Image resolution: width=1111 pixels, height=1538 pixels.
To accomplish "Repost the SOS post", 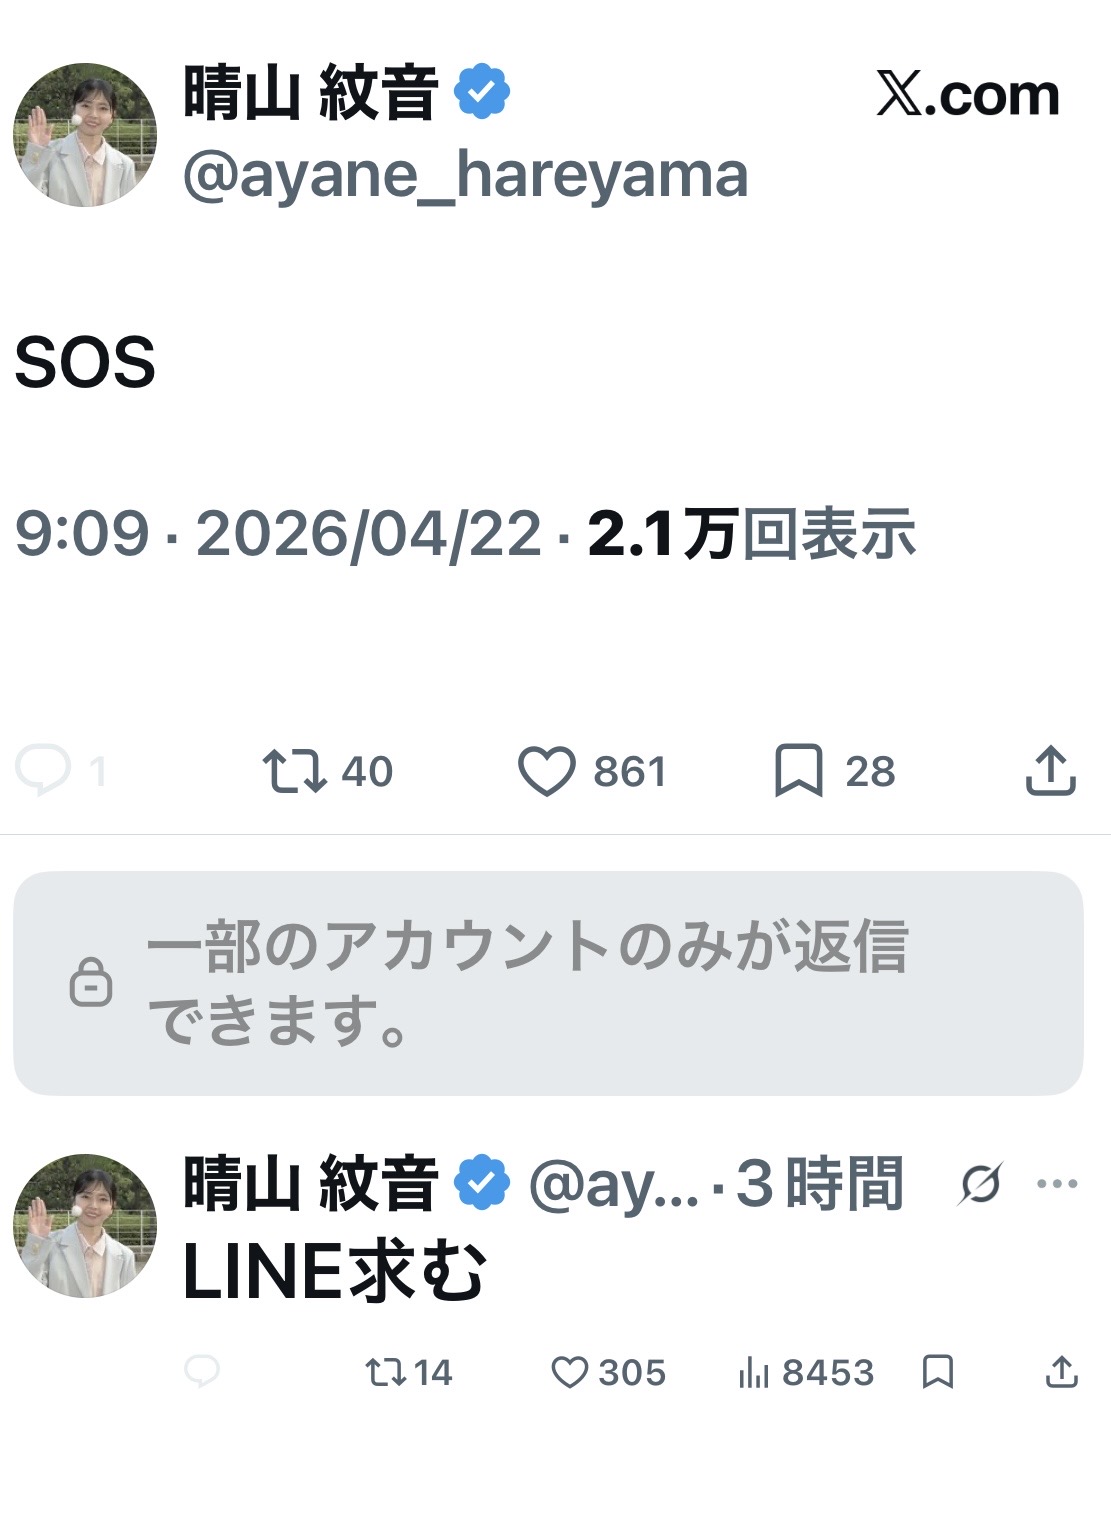I will (294, 772).
